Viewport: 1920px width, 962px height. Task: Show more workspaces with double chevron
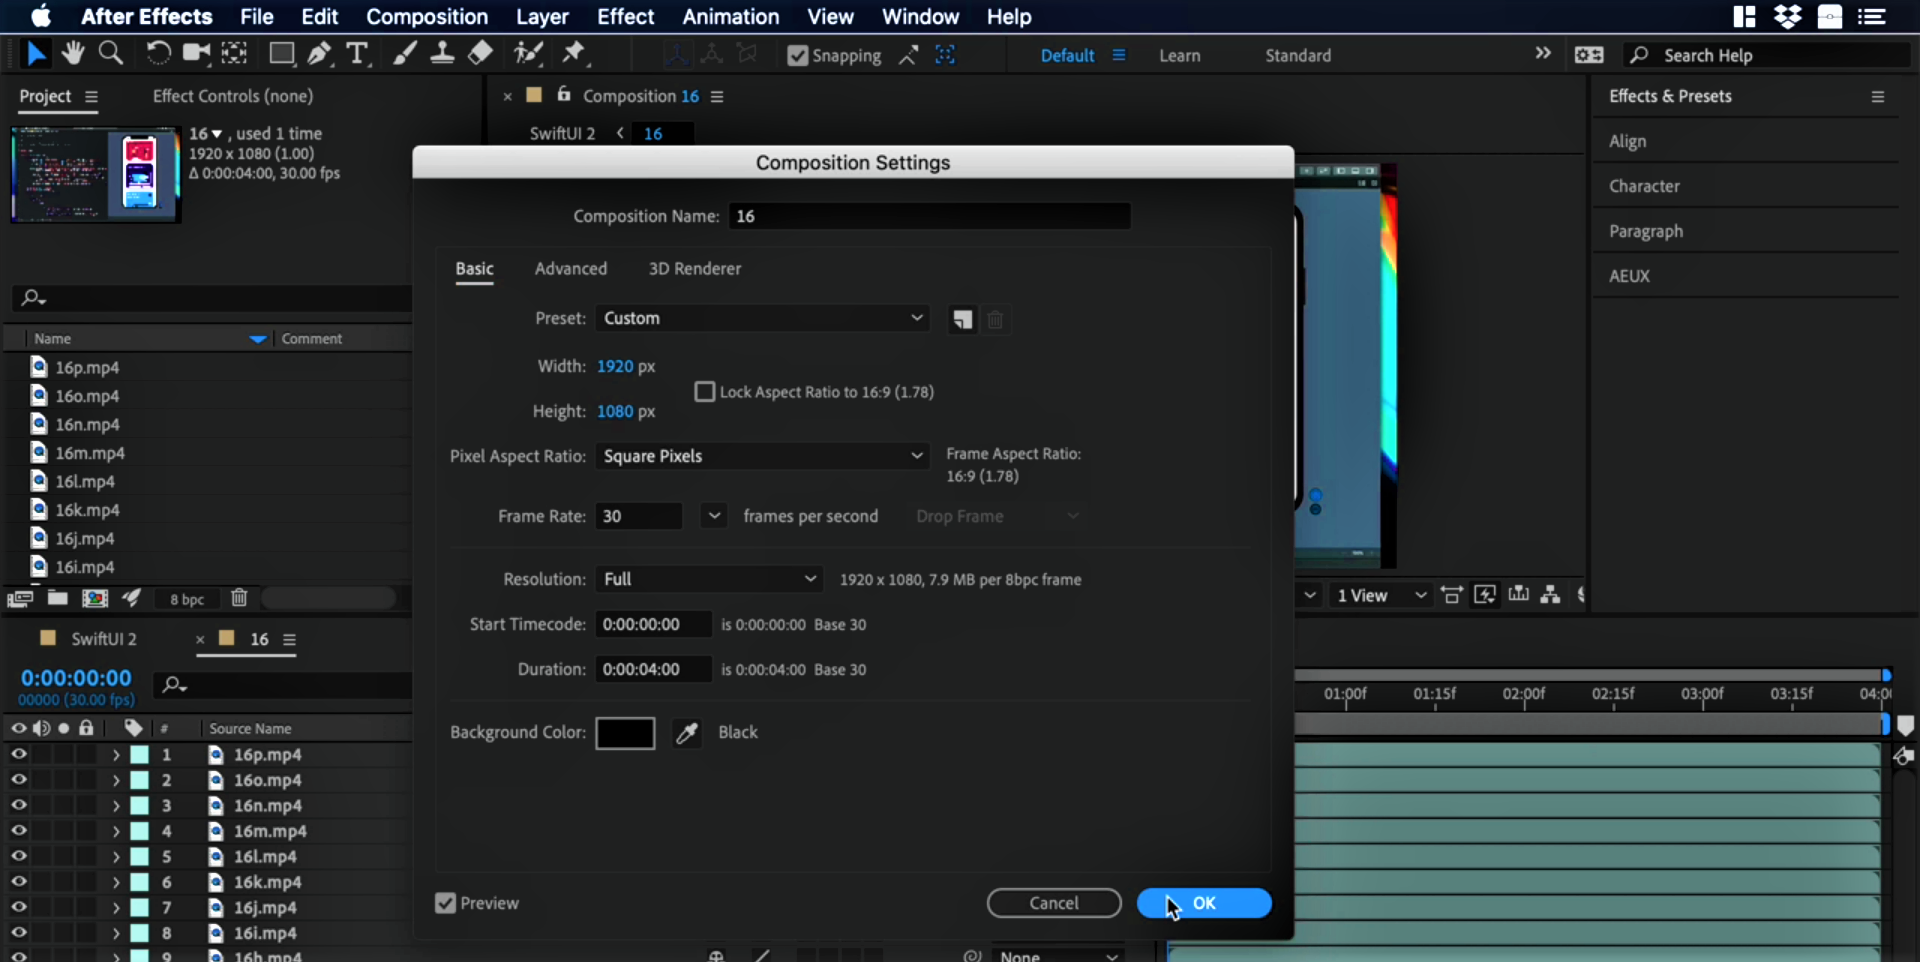(1543, 53)
